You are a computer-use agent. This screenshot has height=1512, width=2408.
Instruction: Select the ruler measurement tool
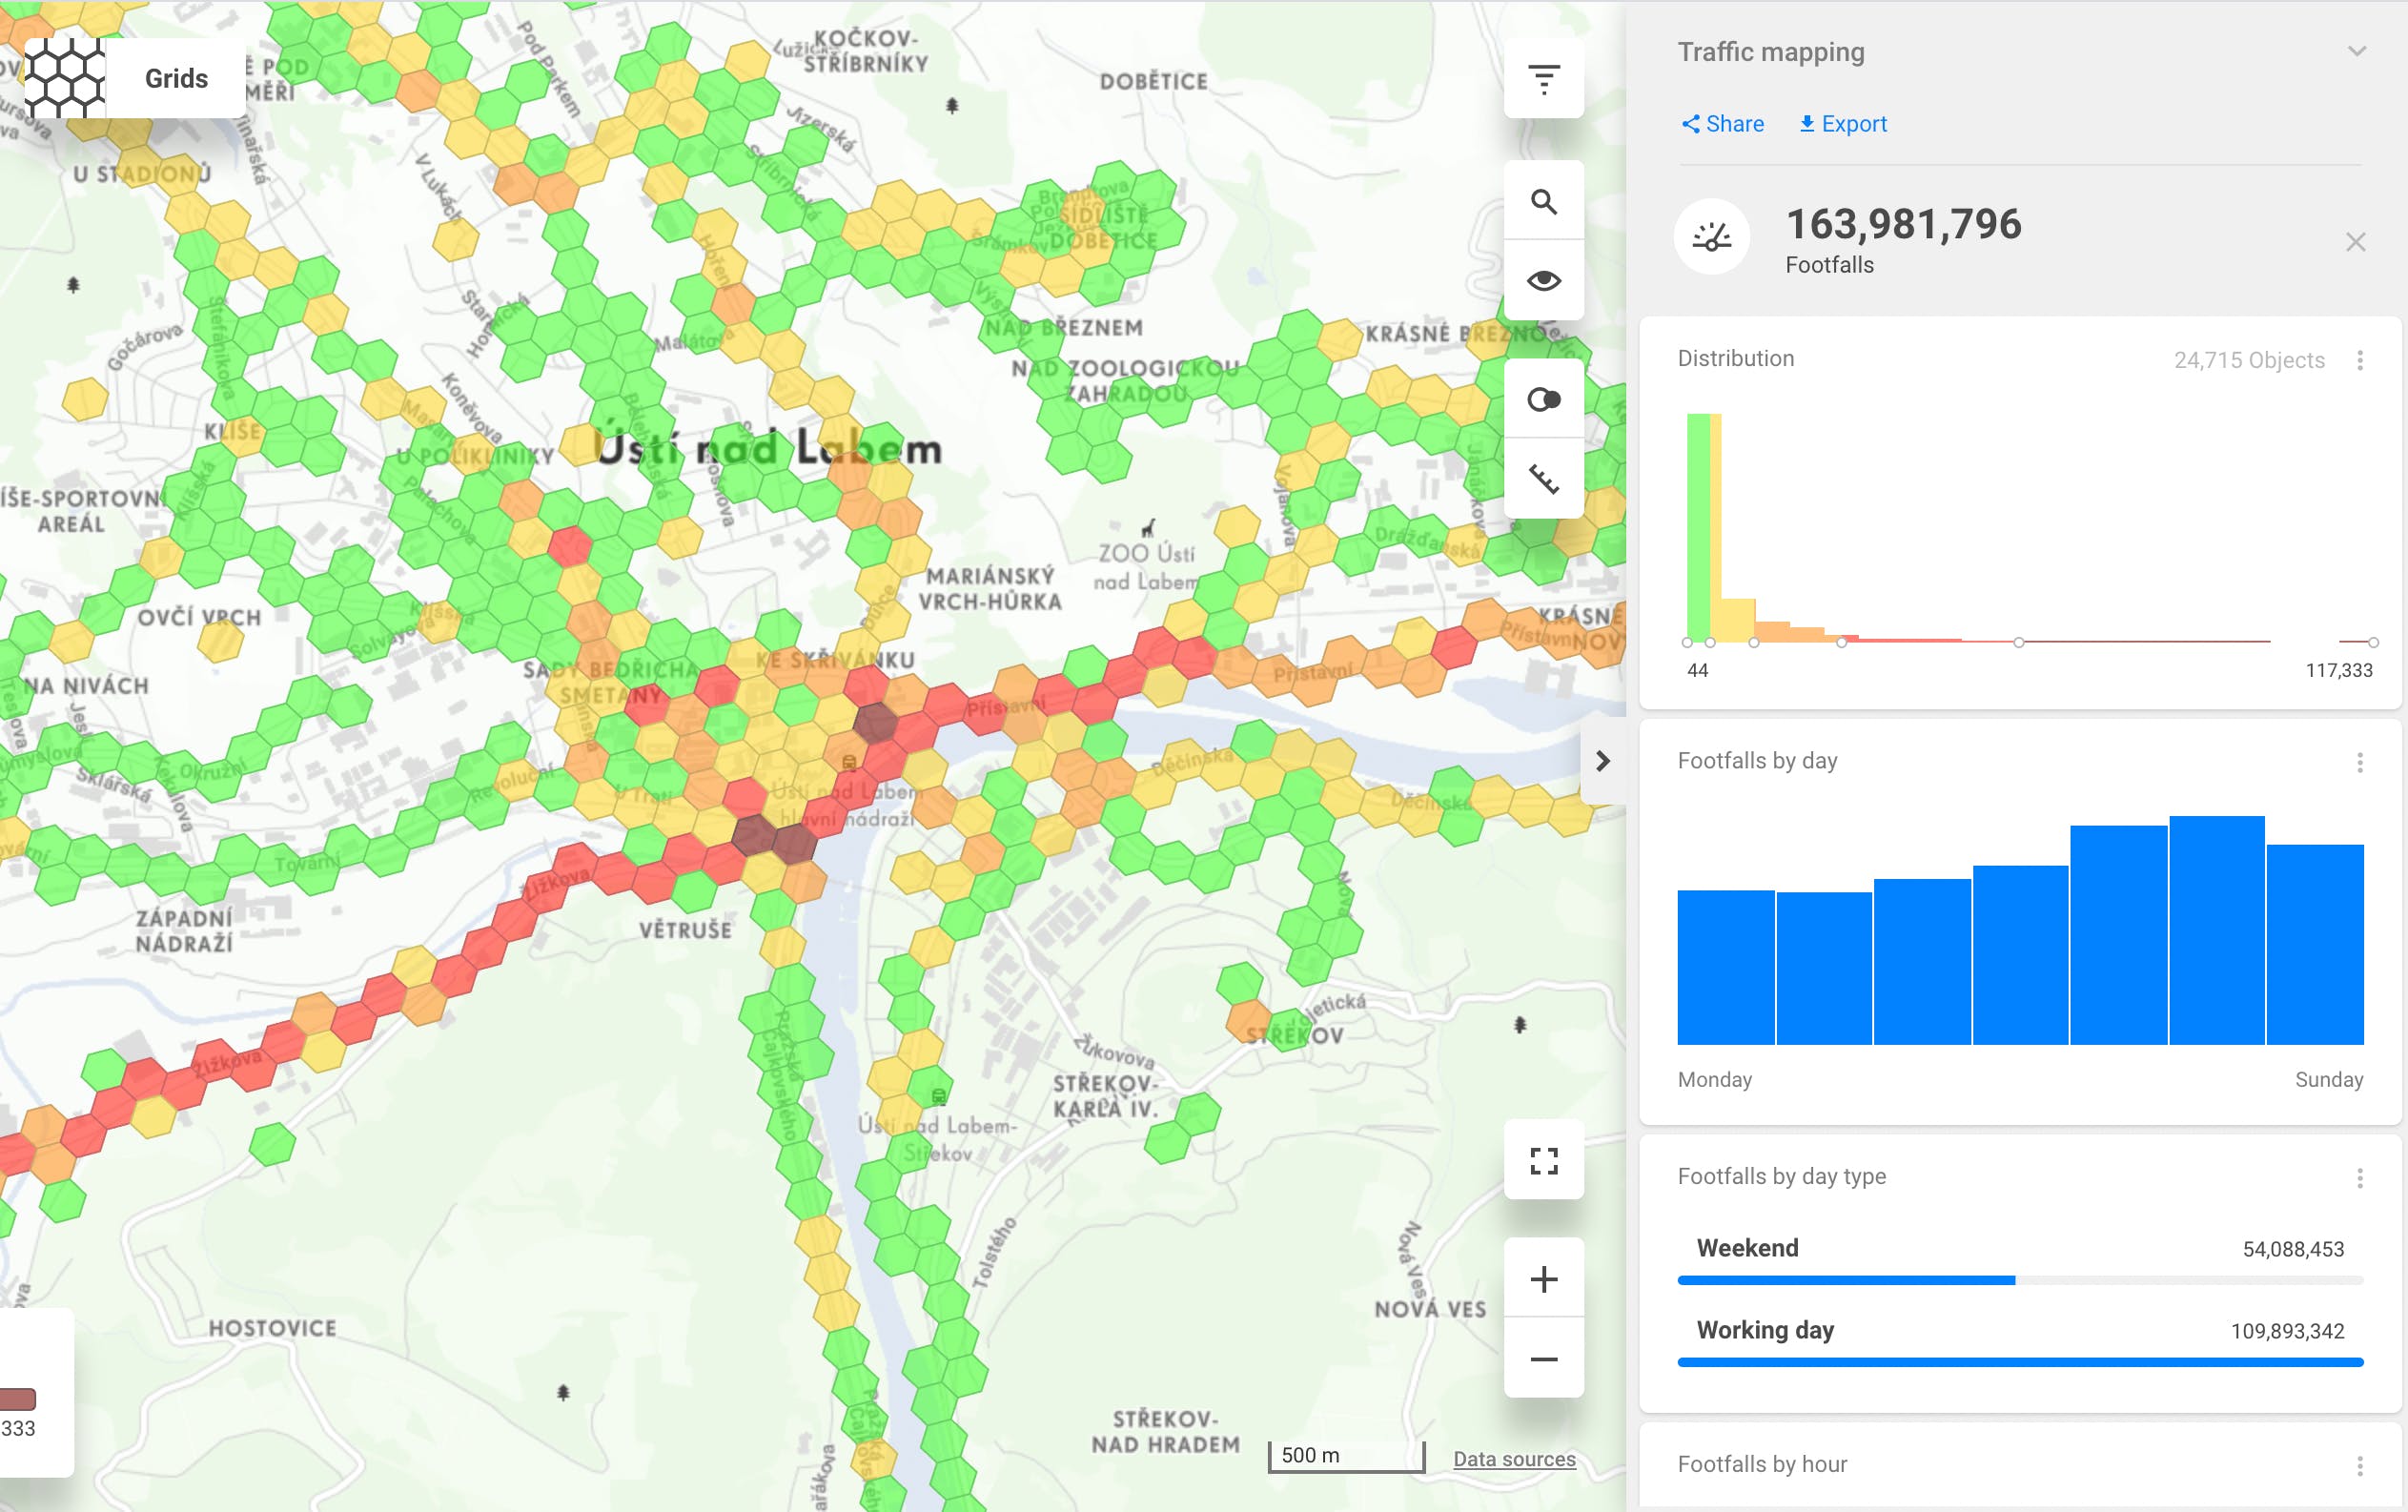pyautogui.click(x=1543, y=479)
